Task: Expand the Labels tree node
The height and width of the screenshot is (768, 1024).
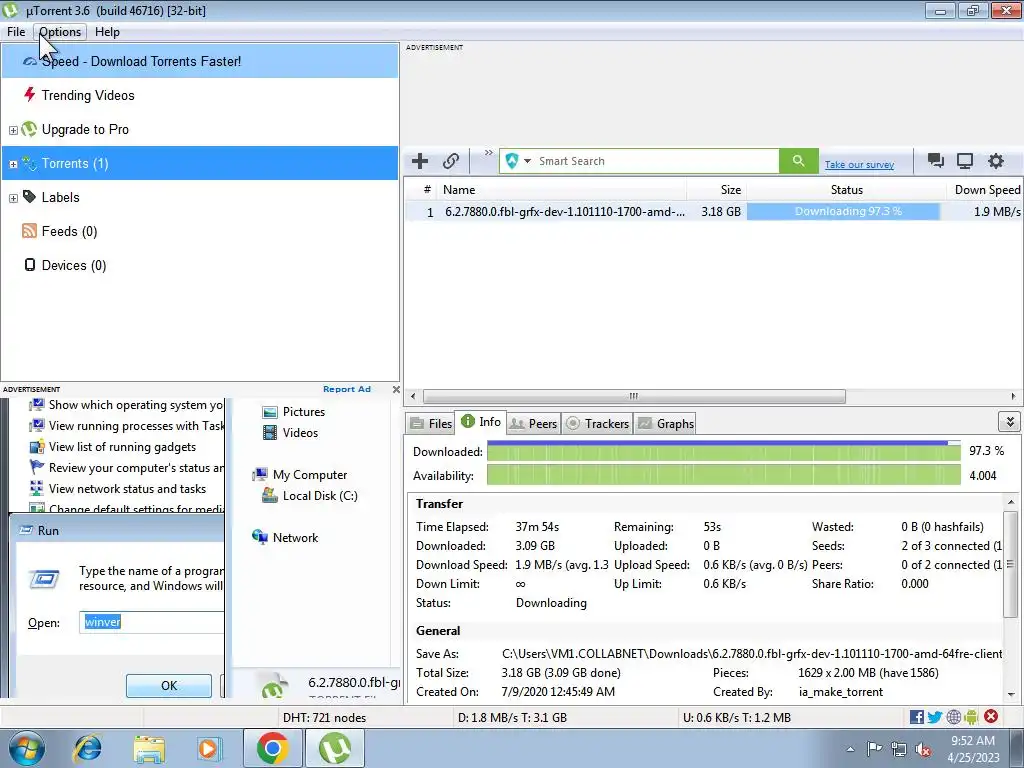Action: (13, 199)
